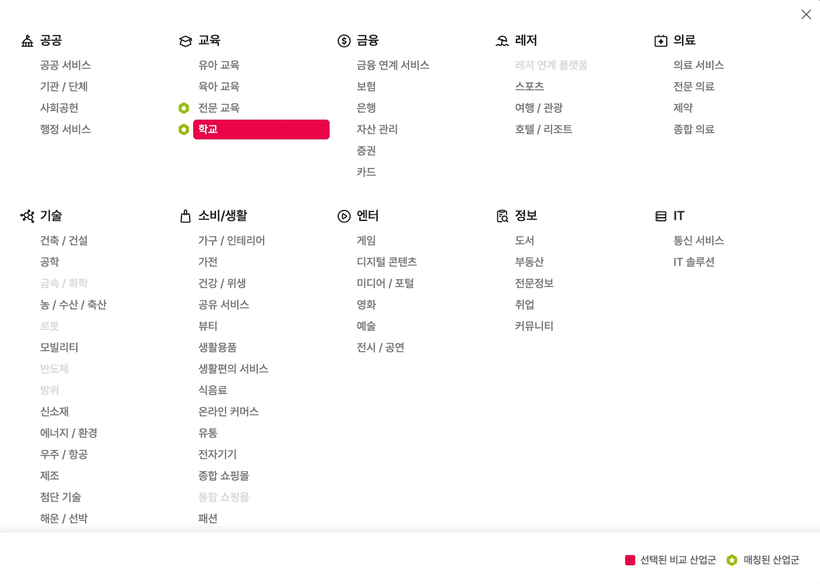
Task: Click the 기술 technology icon
Action: 27,216
